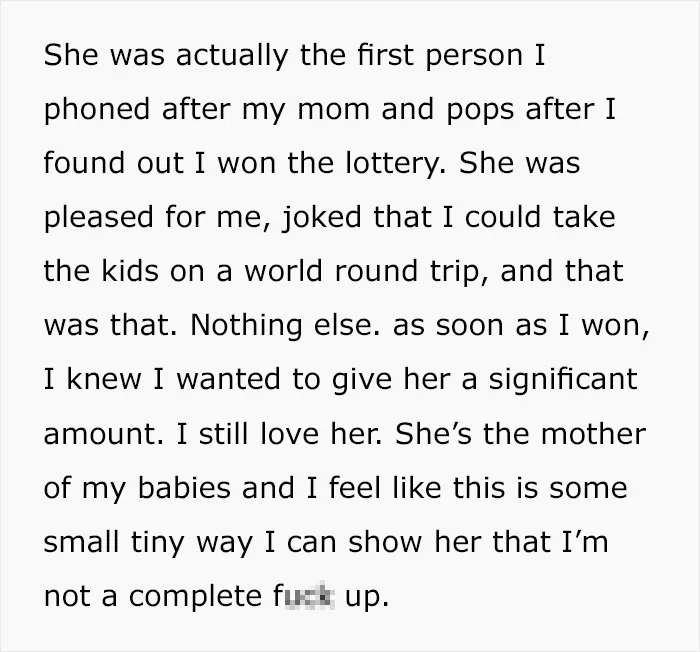Click the word "mother" in the text
The image size is (700, 652).
[x=593, y=434]
